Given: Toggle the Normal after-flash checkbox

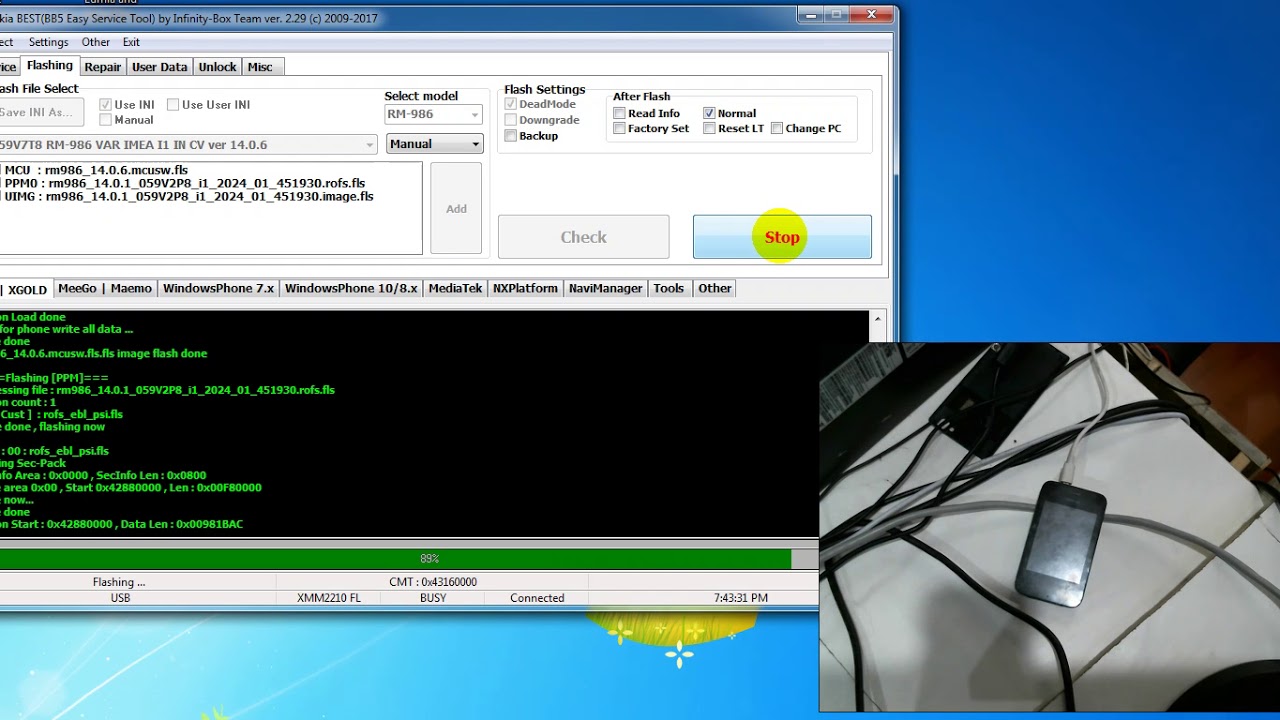Looking at the screenshot, I should coord(710,113).
